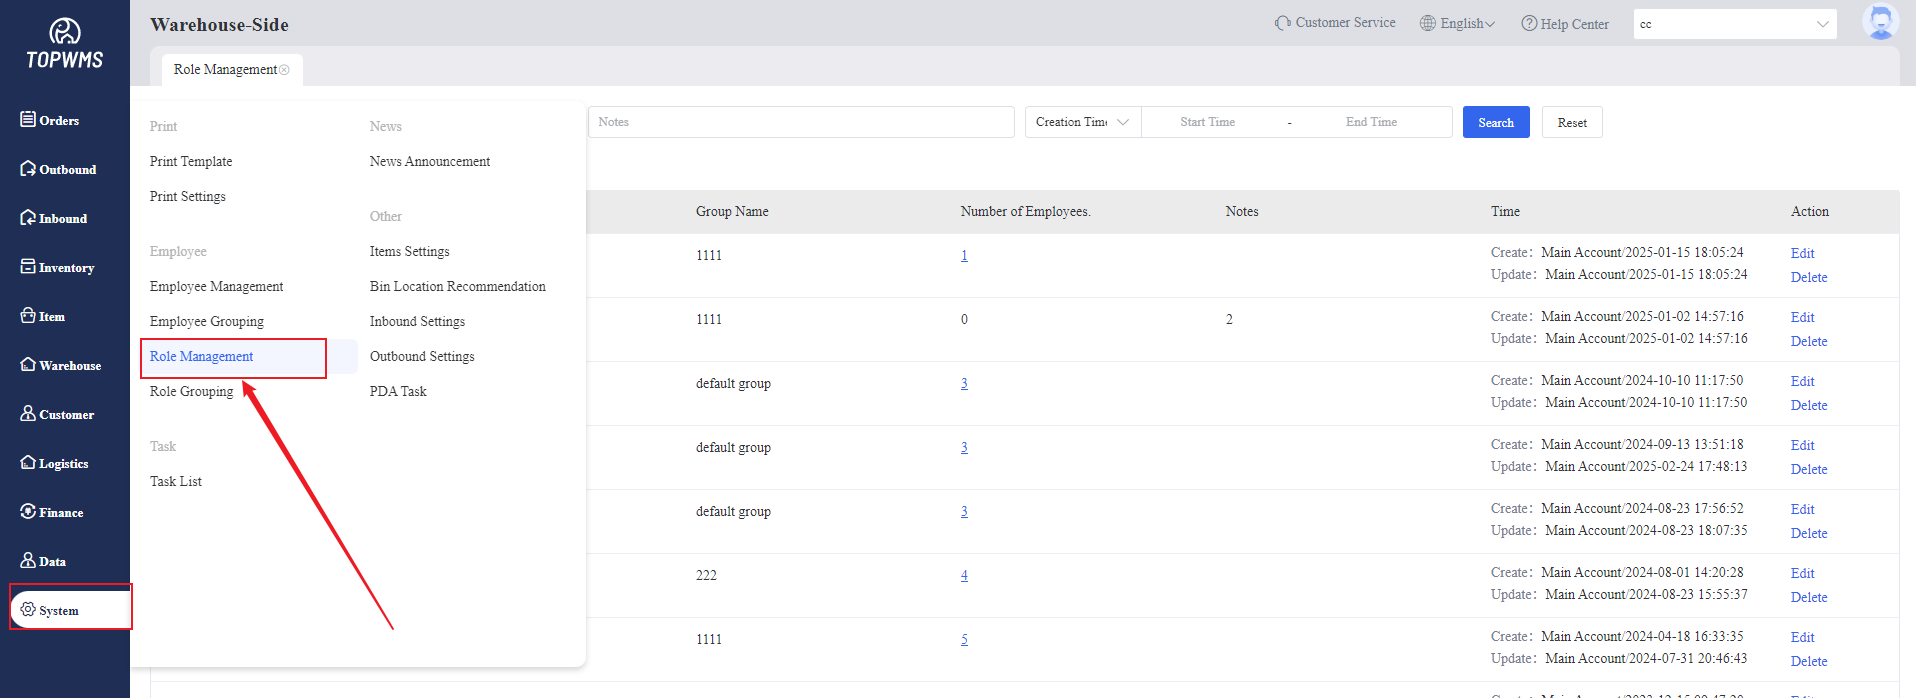Select Employee Grouping menu item
Screen dimensions: 1916x698
click(207, 322)
